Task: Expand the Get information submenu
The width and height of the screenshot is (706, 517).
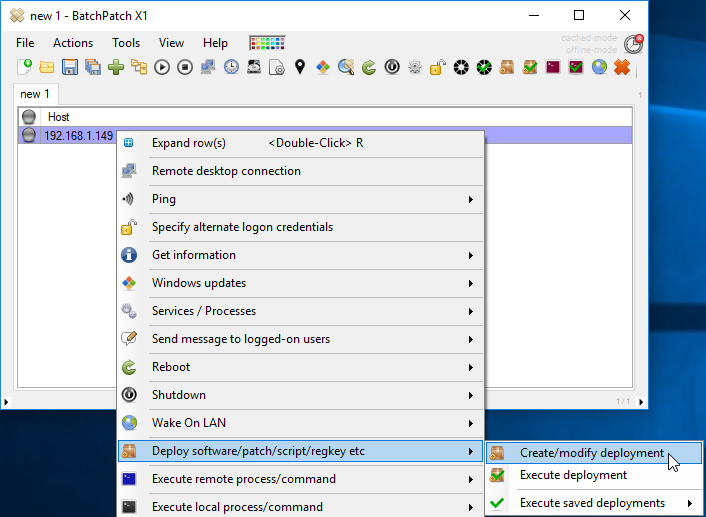Action: pyautogui.click(x=300, y=255)
